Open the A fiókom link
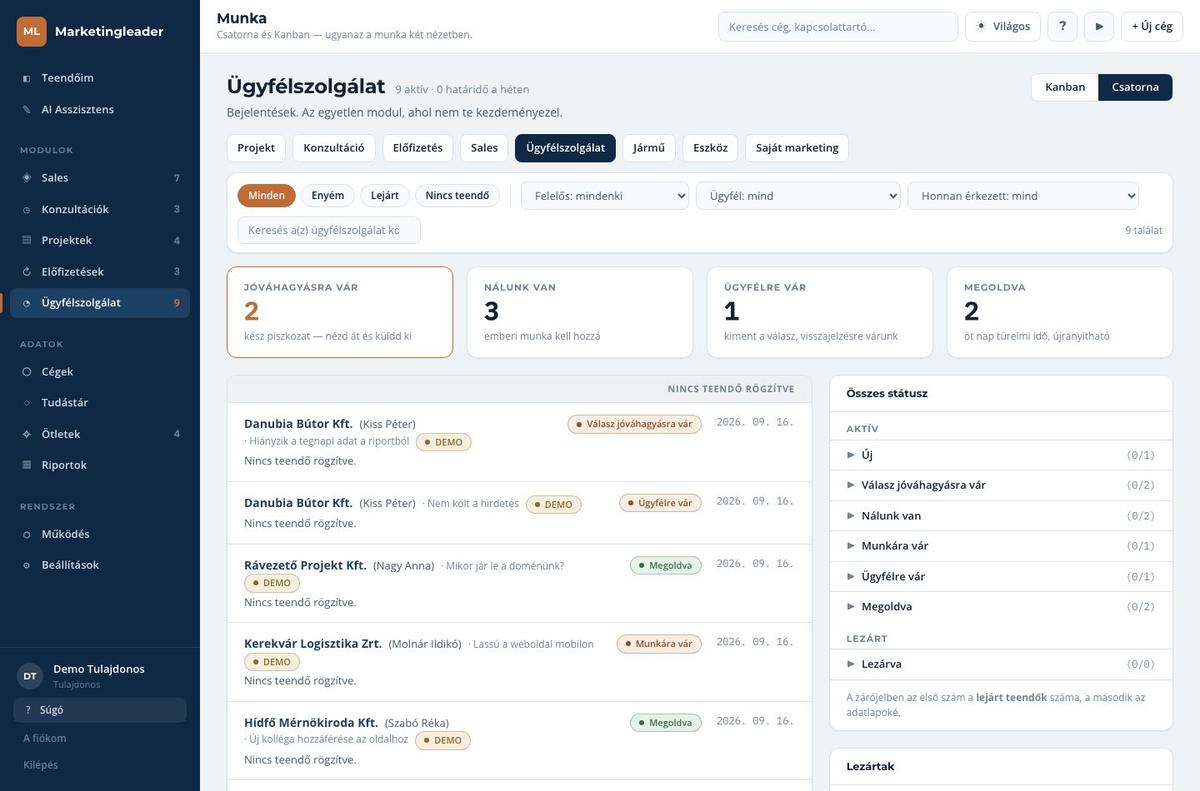Screen dimensions: 1200x791 click(45, 738)
